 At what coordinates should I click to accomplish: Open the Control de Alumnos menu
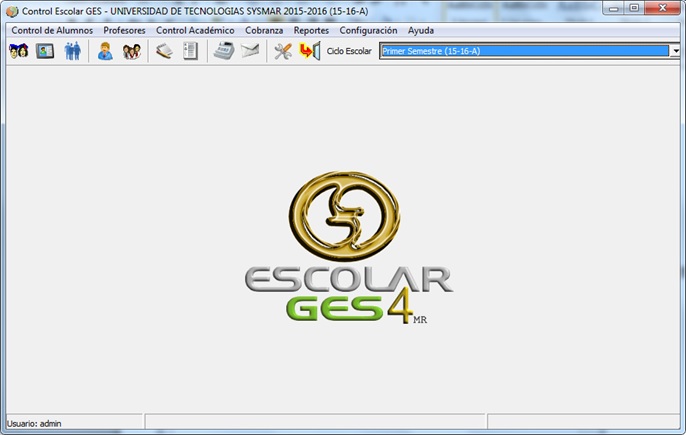(52, 31)
